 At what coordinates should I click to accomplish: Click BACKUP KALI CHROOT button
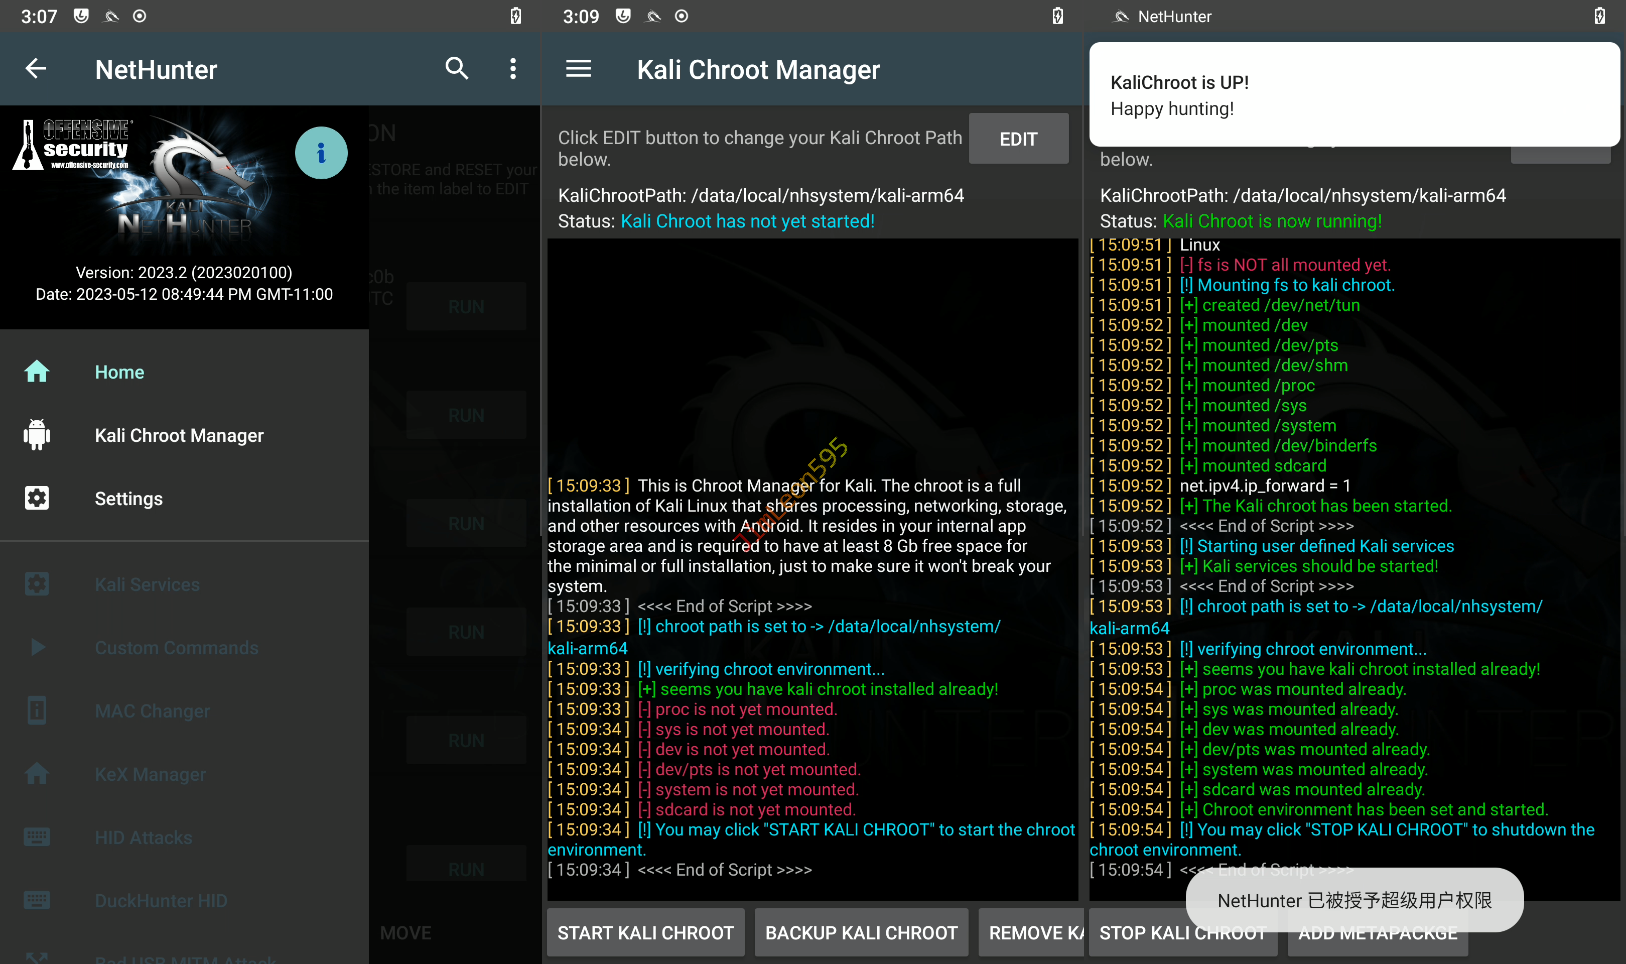[861, 933]
